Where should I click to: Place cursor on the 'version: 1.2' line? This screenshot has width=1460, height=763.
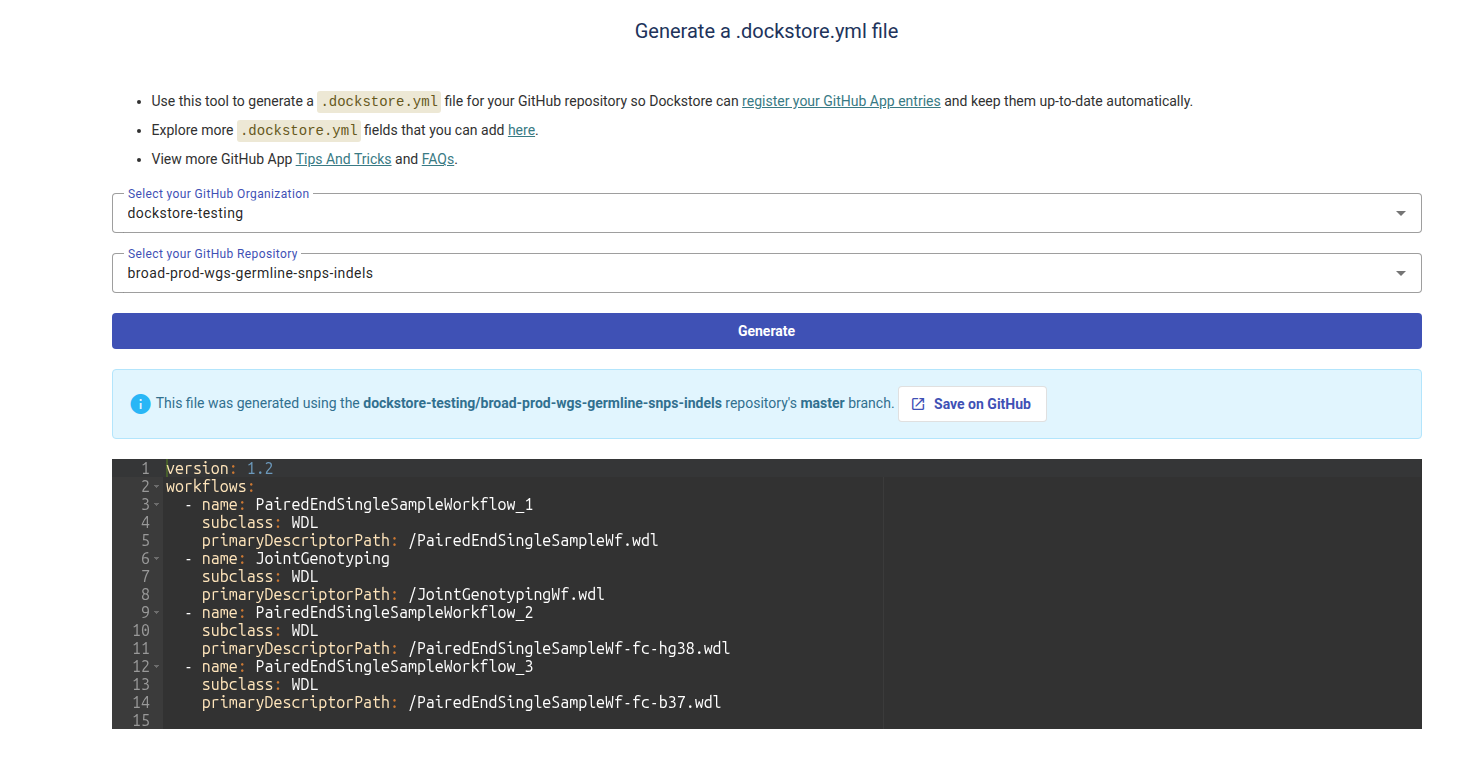tap(219, 469)
